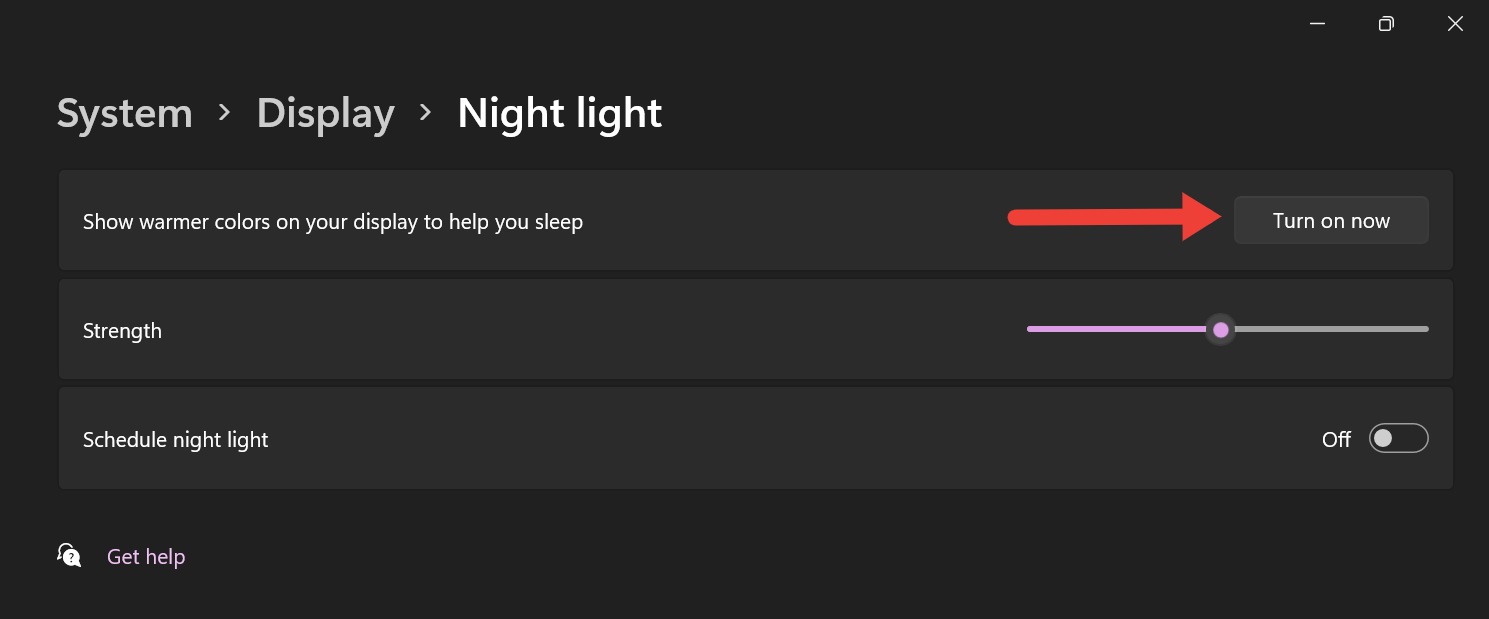Screen dimensions: 1489x619
Task: Click the chevron between System and Display
Action: [x=225, y=113]
